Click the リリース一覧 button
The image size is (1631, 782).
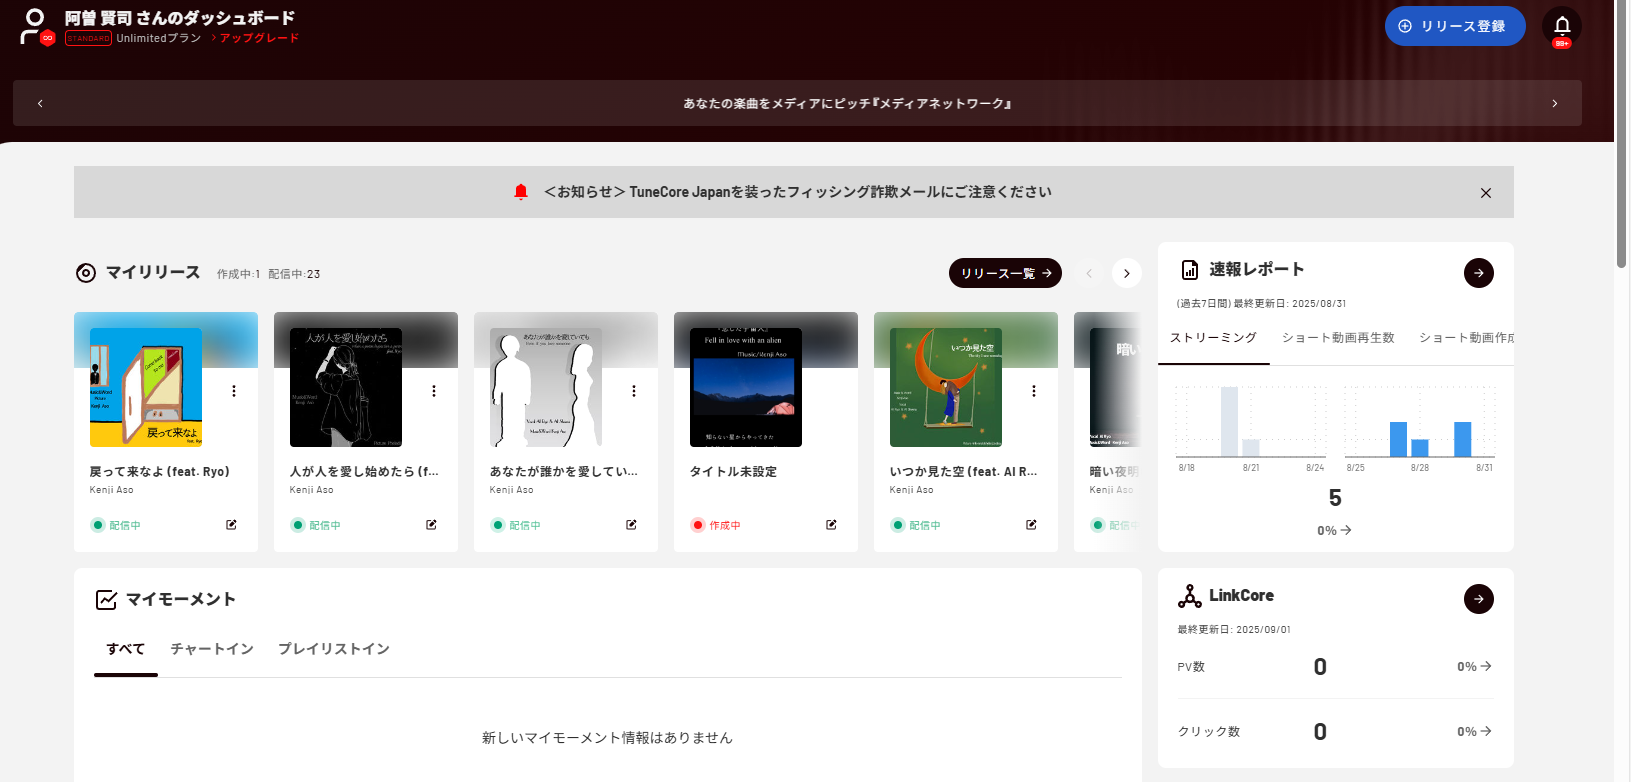pyautogui.click(x=1005, y=273)
